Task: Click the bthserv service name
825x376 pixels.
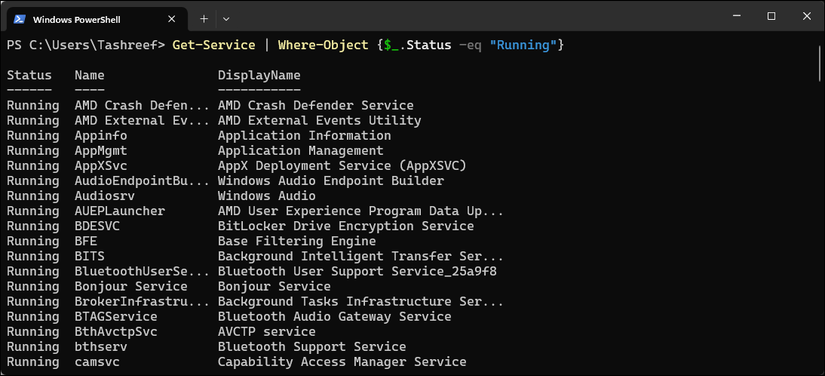Action: pyautogui.click(x=101, y=347)
